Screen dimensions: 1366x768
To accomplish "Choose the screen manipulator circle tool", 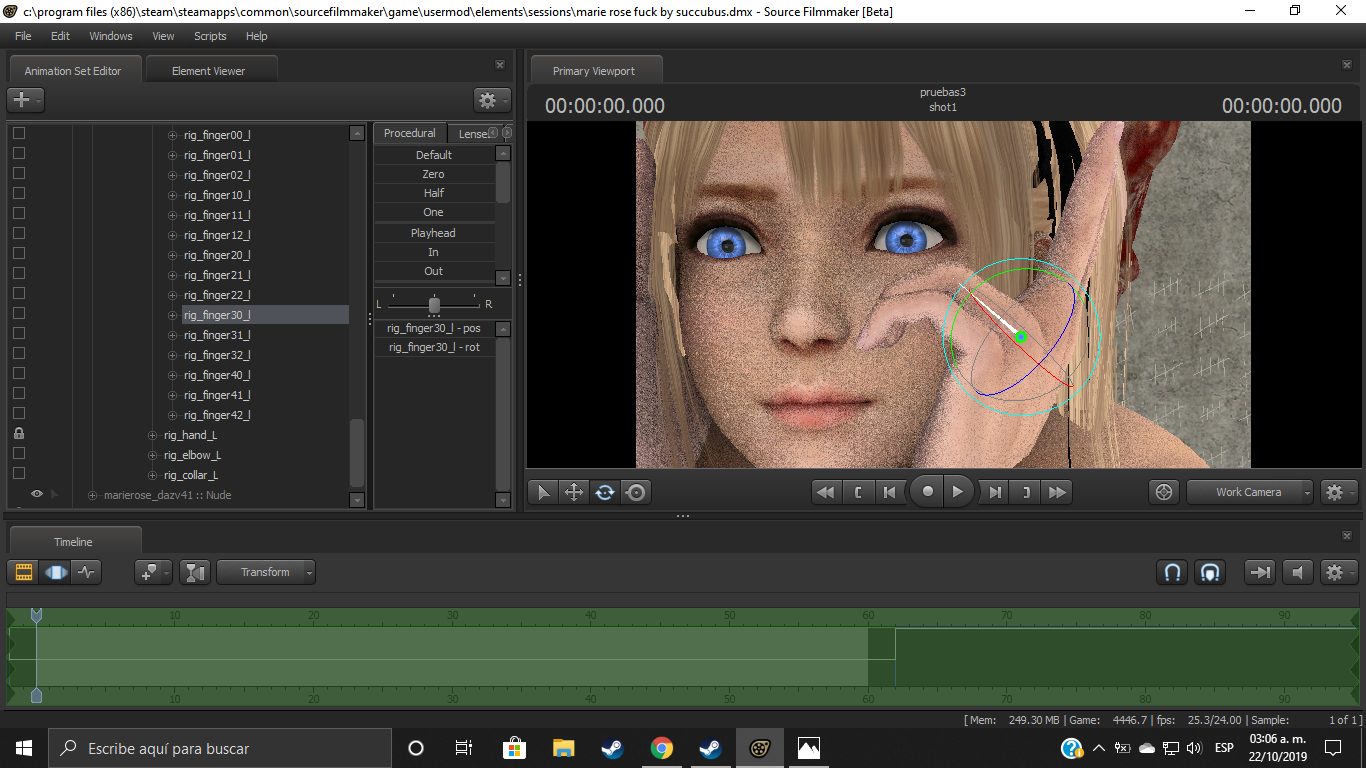I will pyautogui.click(x=635, y=492).
